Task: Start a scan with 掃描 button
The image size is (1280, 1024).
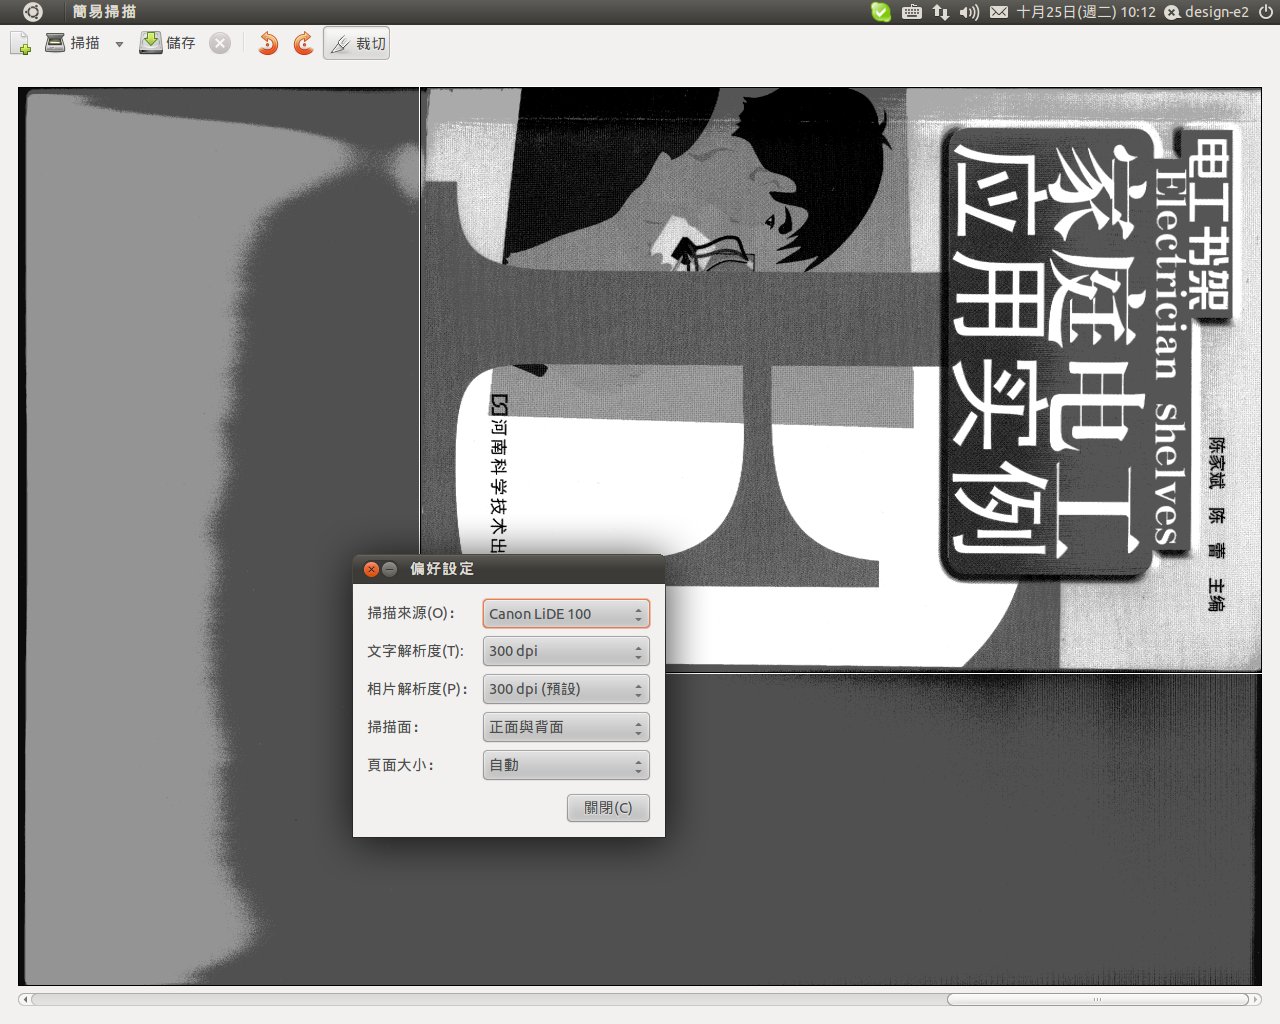Action: (x=73, y=43)
